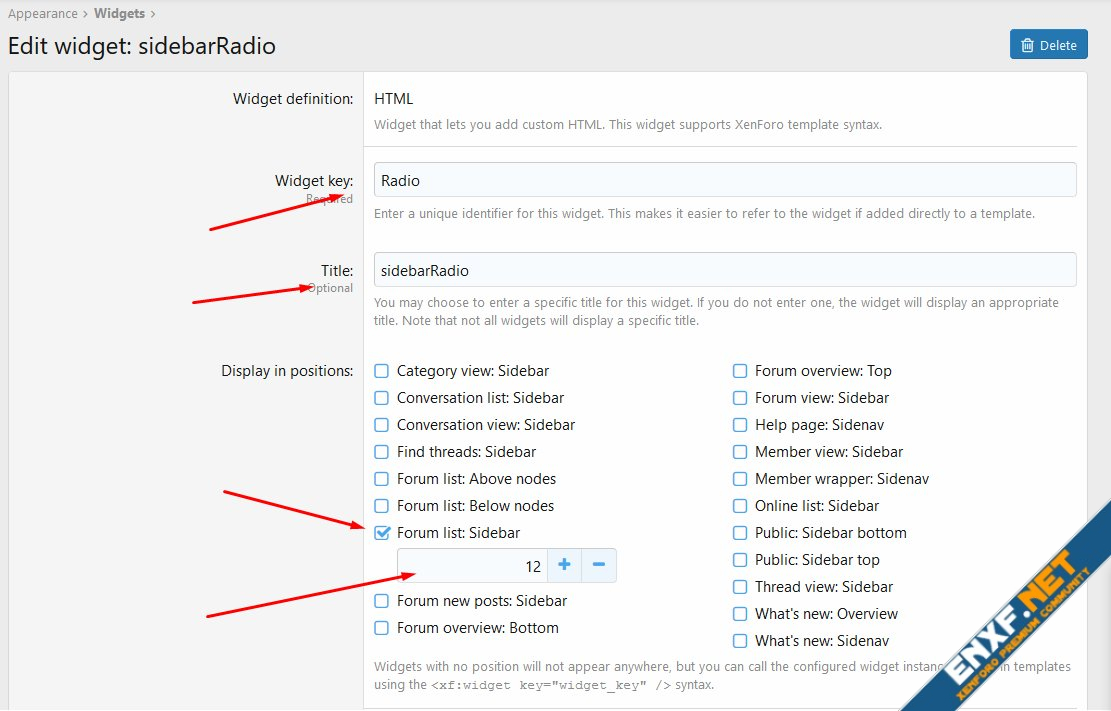Click the display order number field showing 12

[x=471, y=566]
